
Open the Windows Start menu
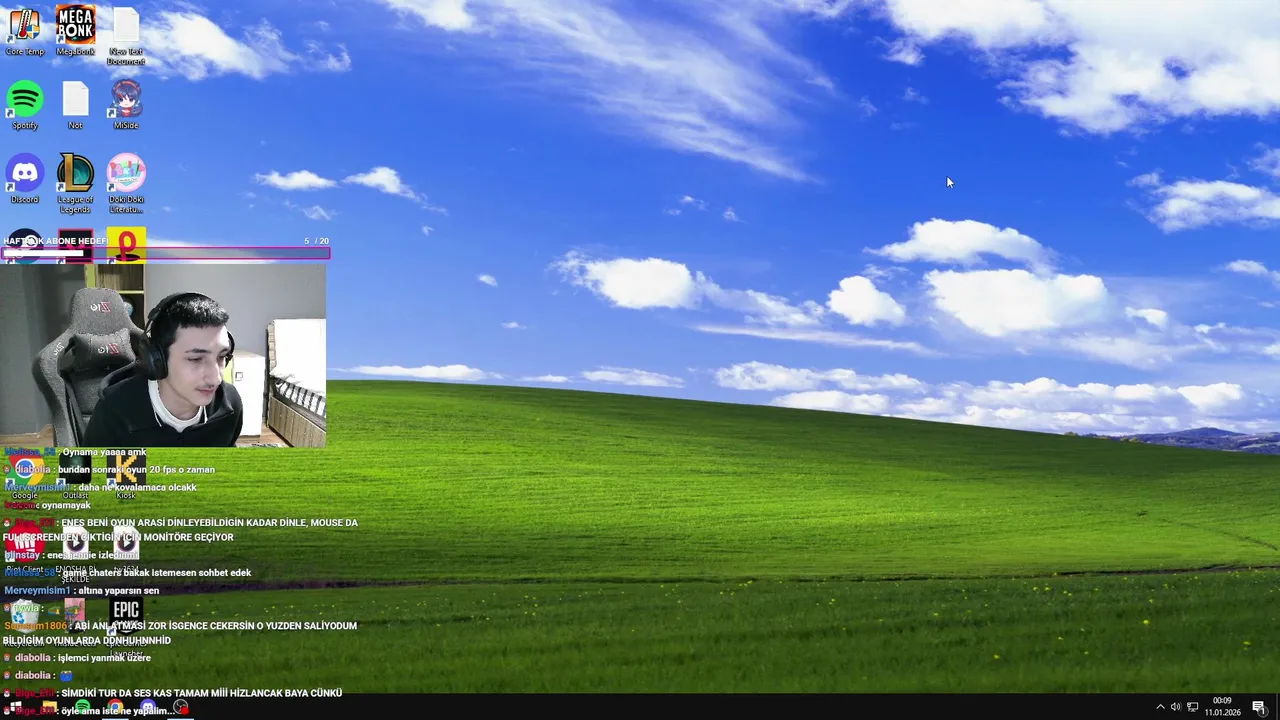(15, 708)
